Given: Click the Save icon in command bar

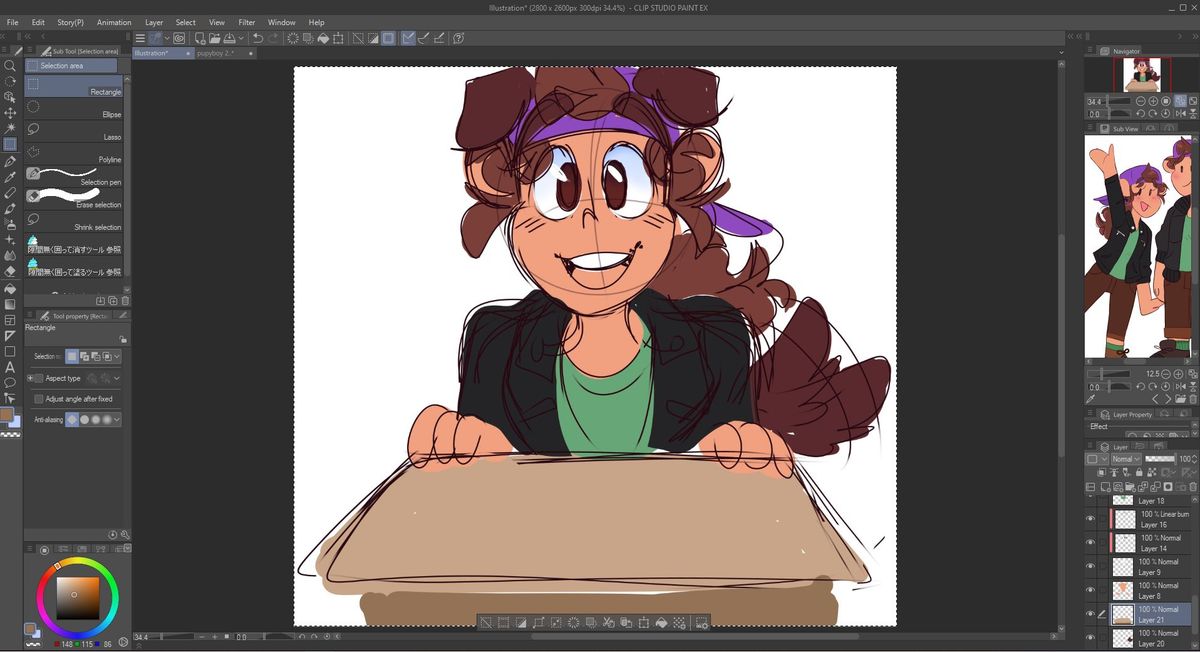Looking at the screenshot, I should point(230,38).
